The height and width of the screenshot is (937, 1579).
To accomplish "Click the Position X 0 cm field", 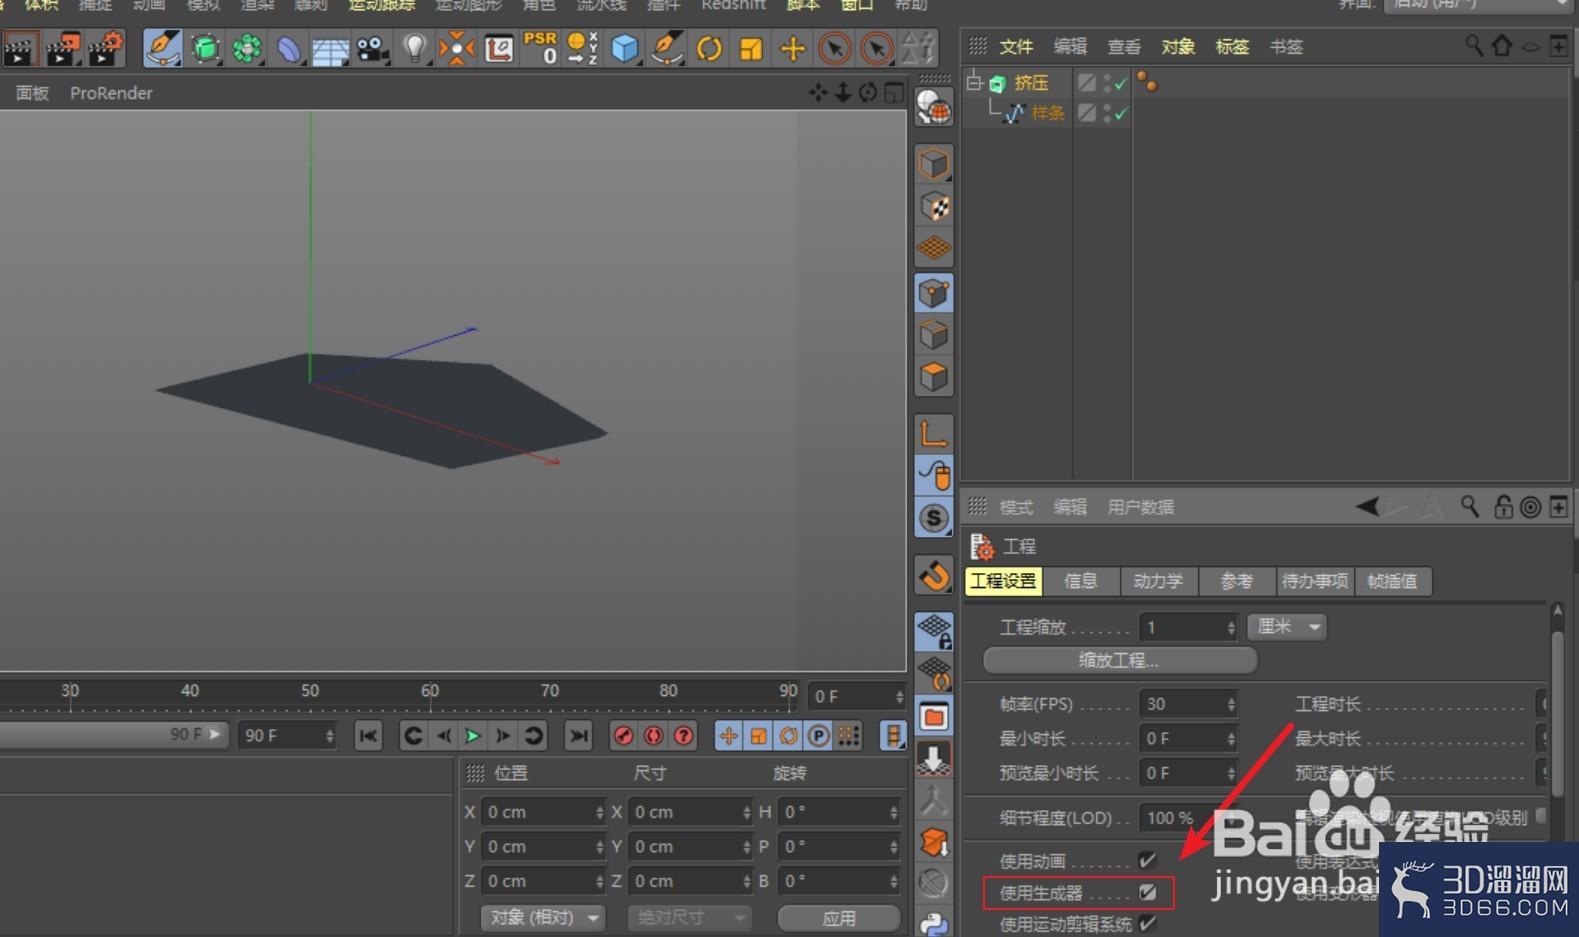I will [x=542, y=812].
